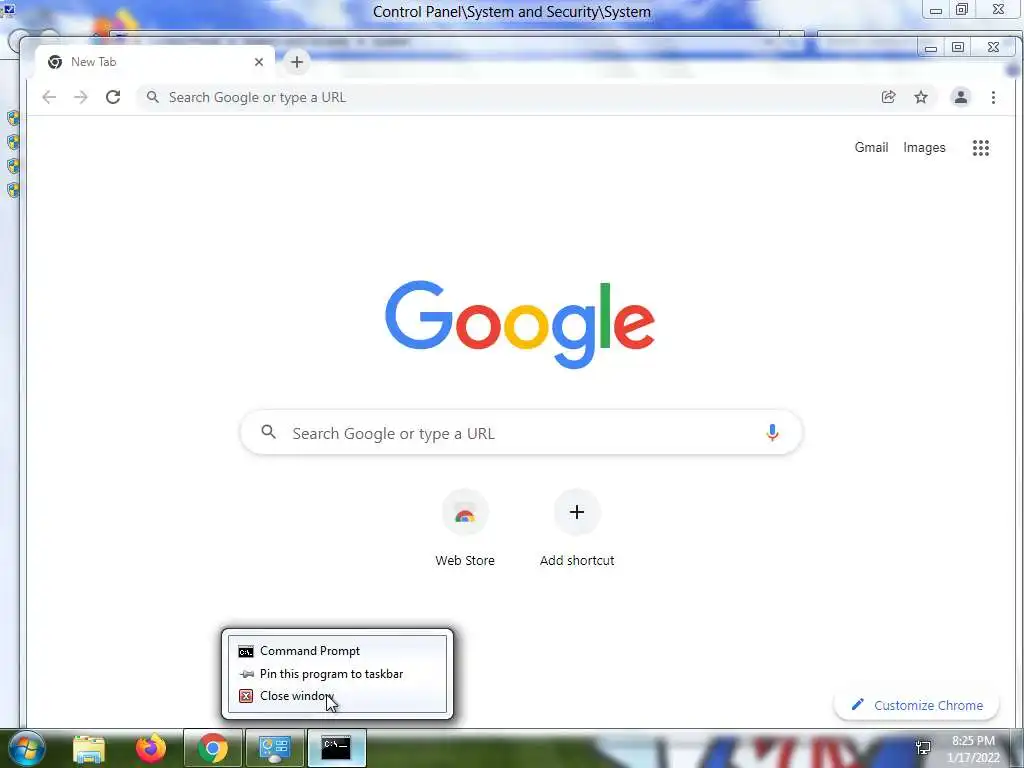Restore down the Chrome window
The width and height of the screenshot is (1024, 768).
tap(958, 48)
